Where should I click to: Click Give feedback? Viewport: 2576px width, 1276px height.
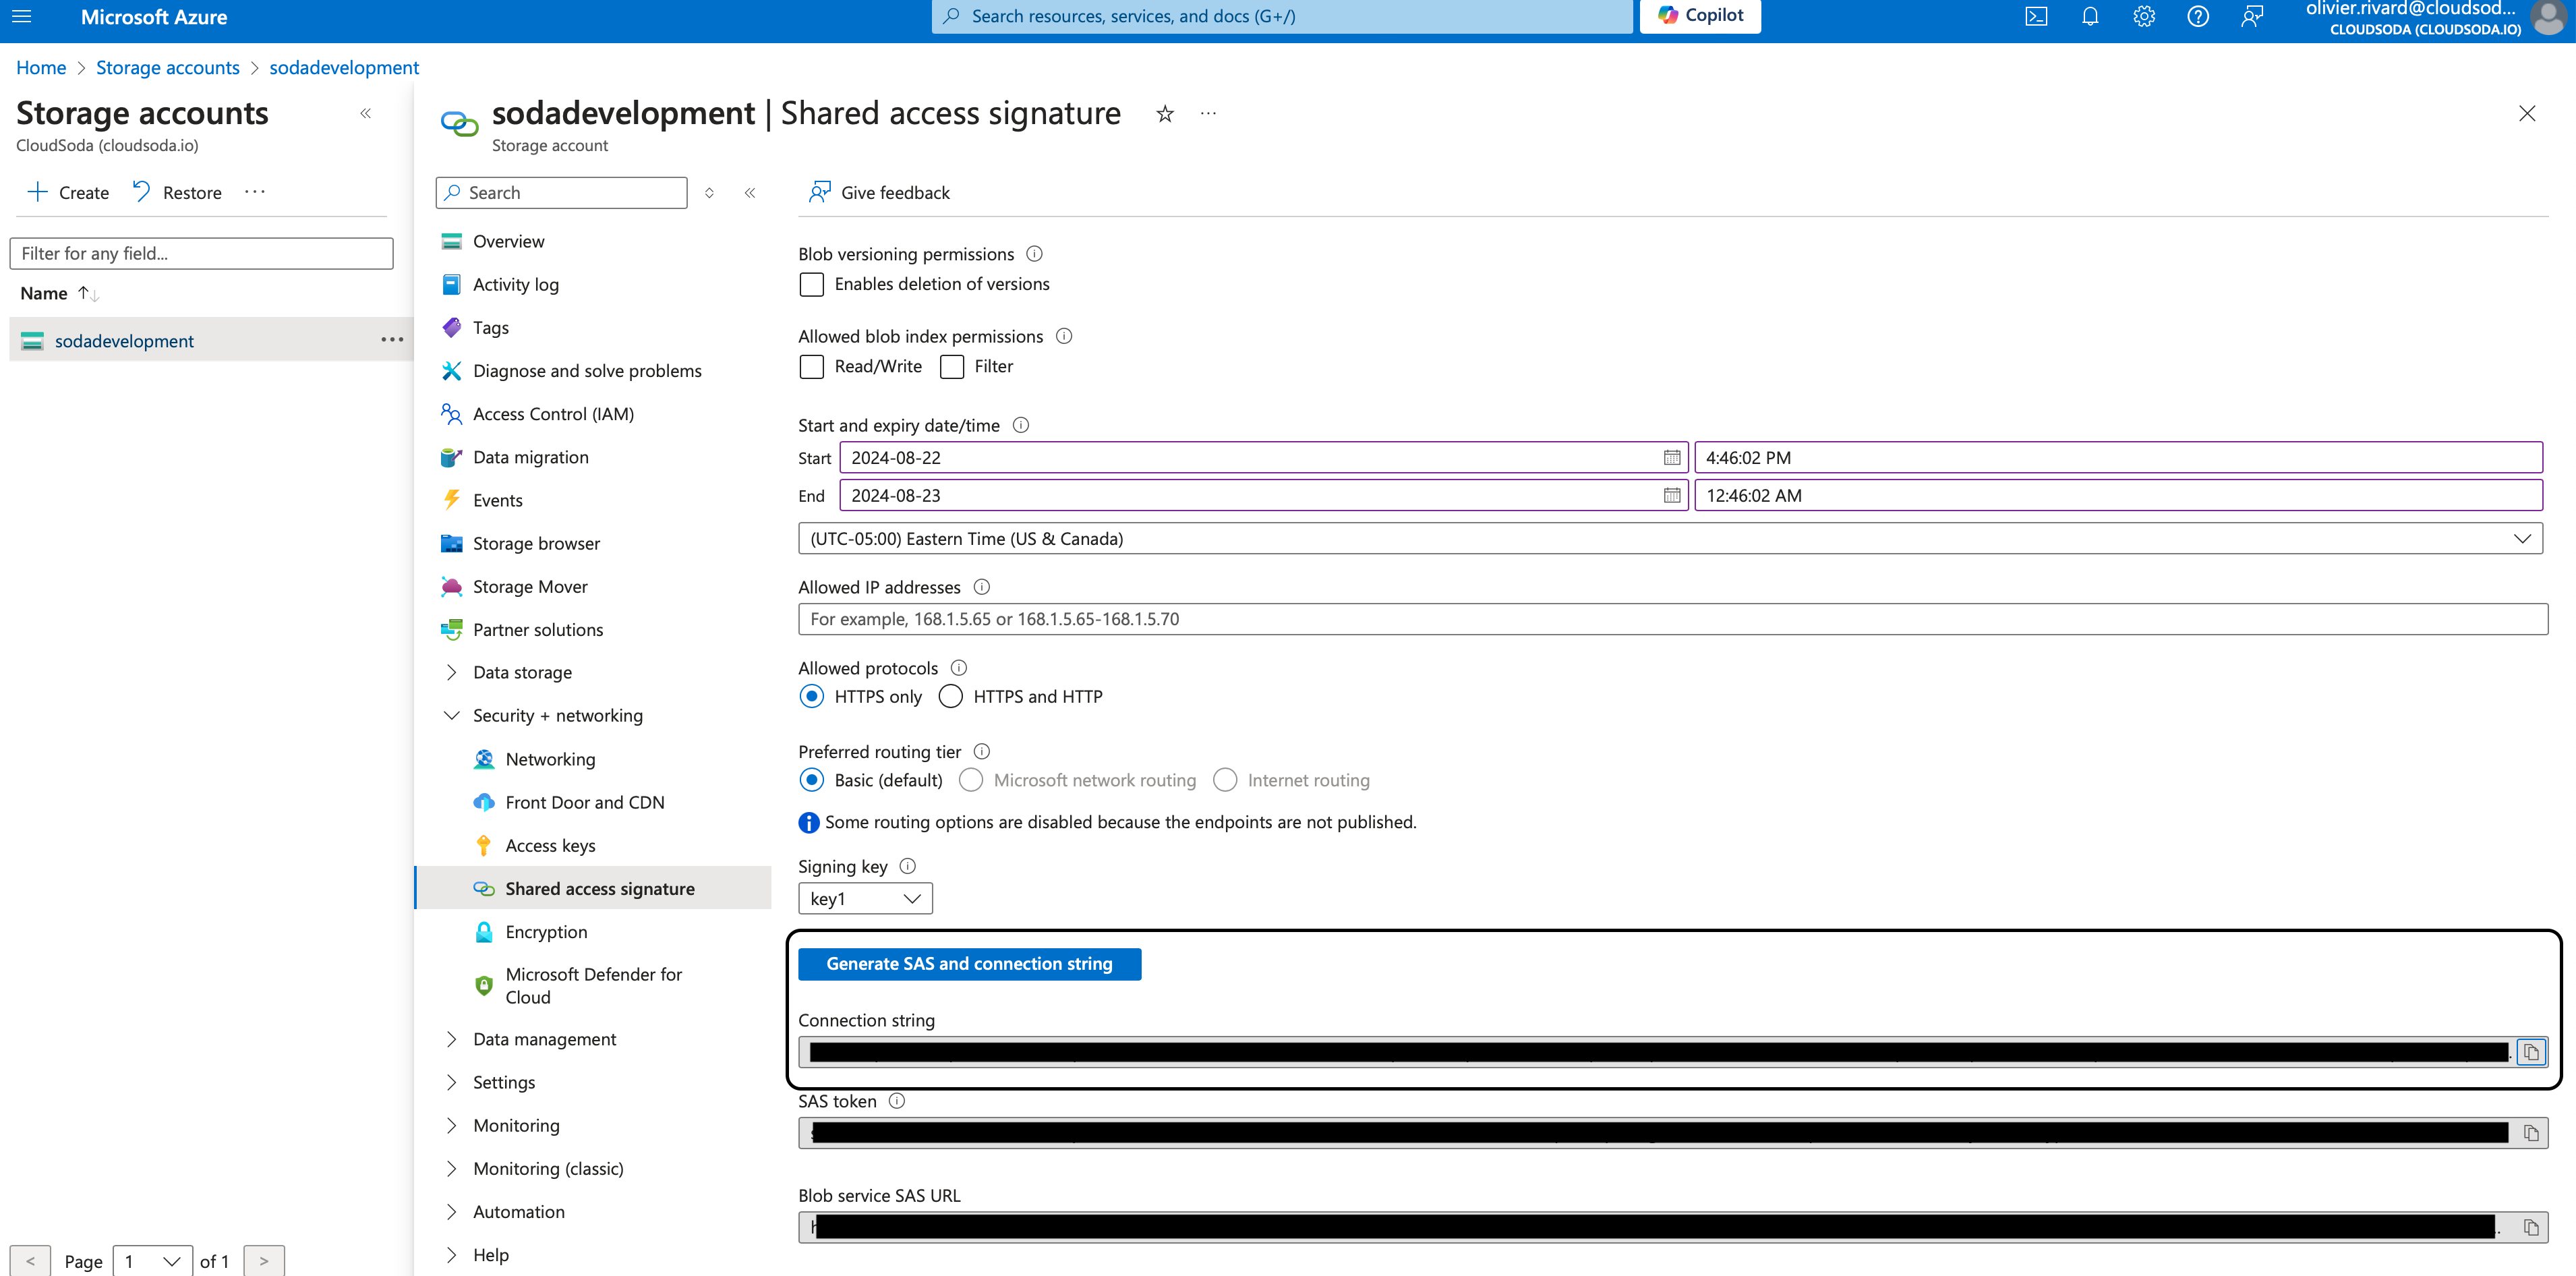pyautogui.click(x=880, y=193)
